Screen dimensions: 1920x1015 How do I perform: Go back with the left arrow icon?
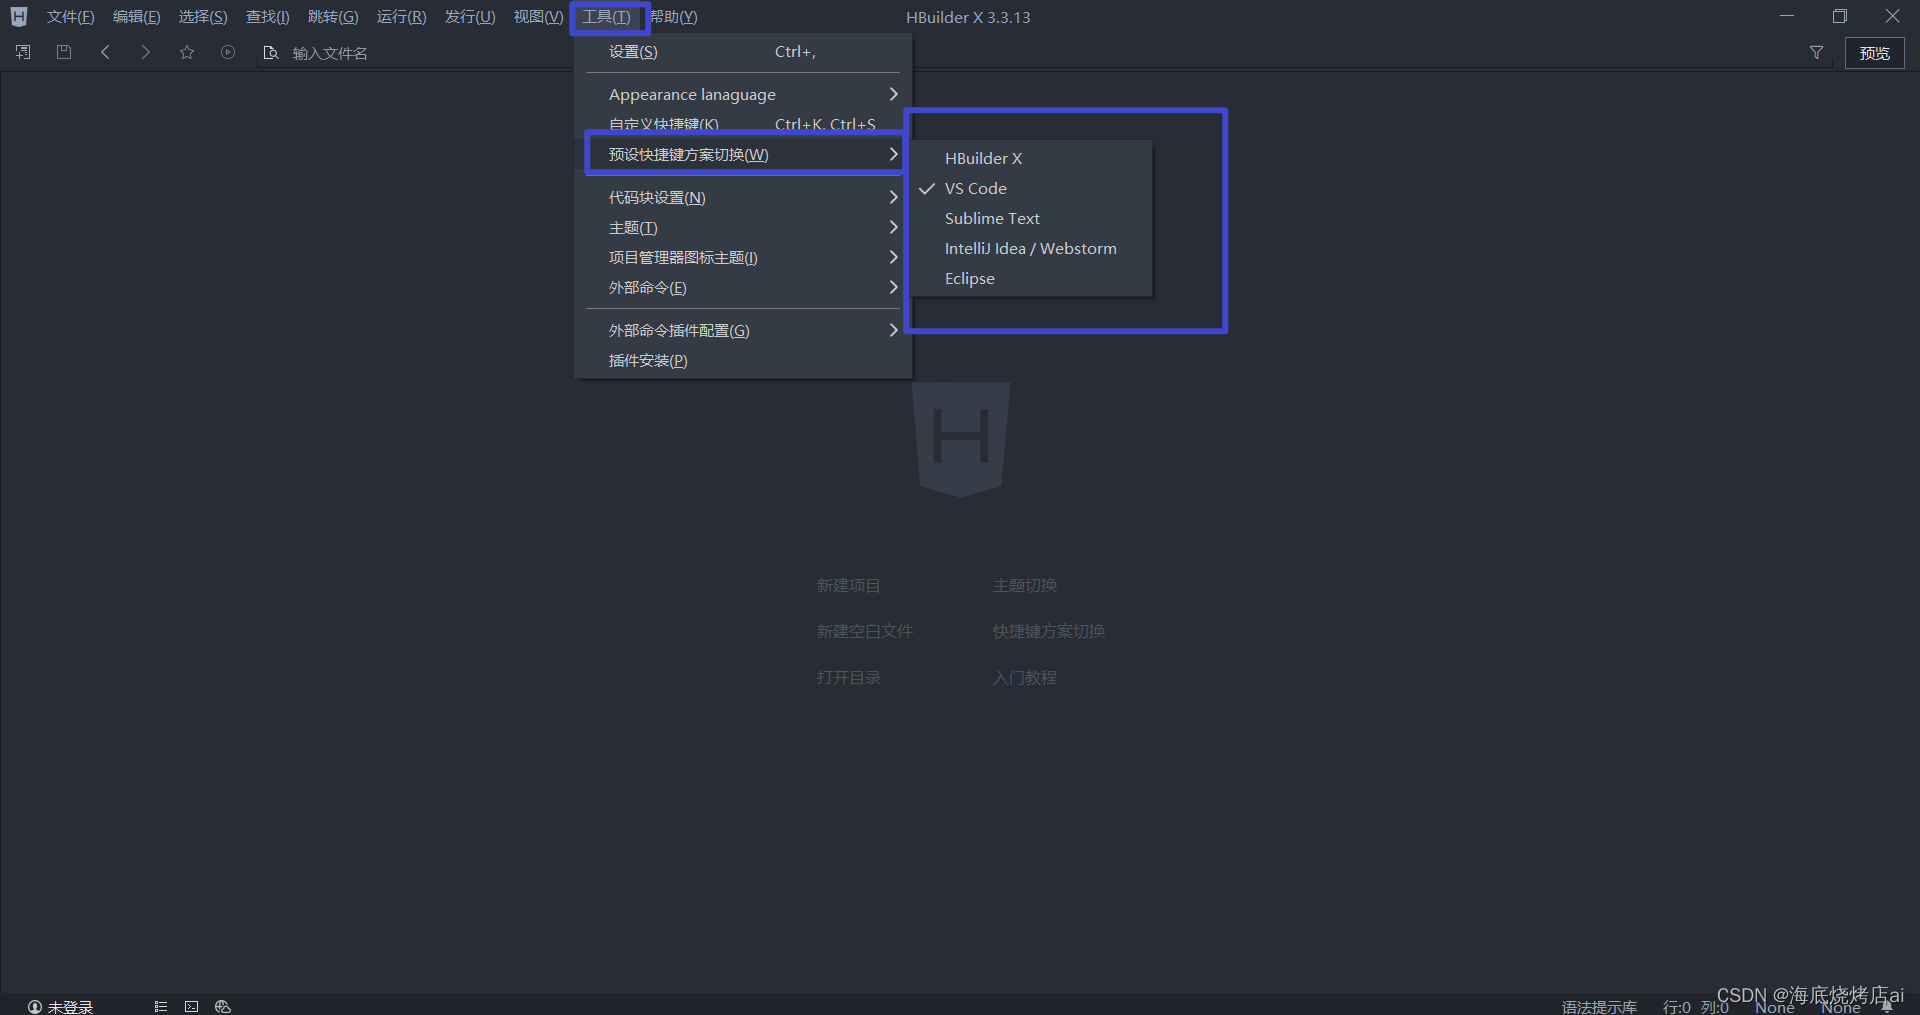pyautogui.click(x=105, y=52)
